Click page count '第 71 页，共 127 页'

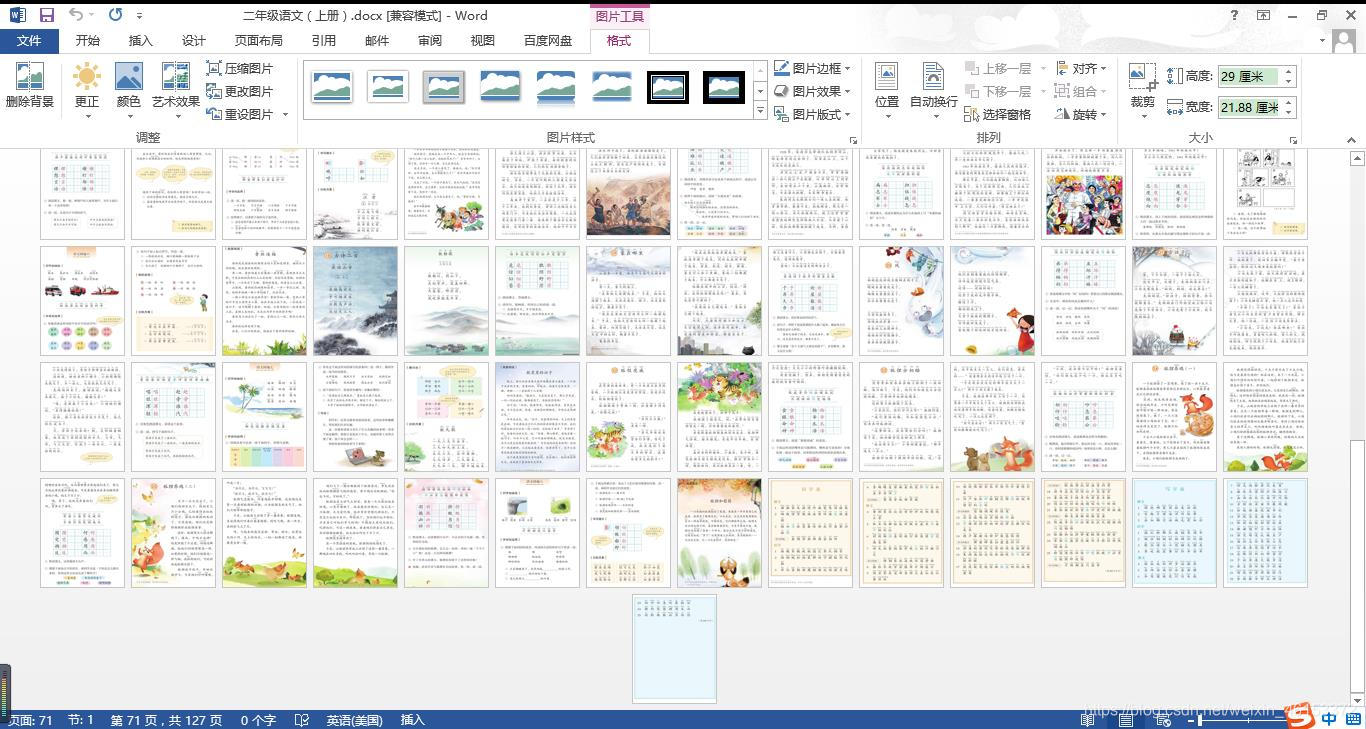[x=166, y=720]
